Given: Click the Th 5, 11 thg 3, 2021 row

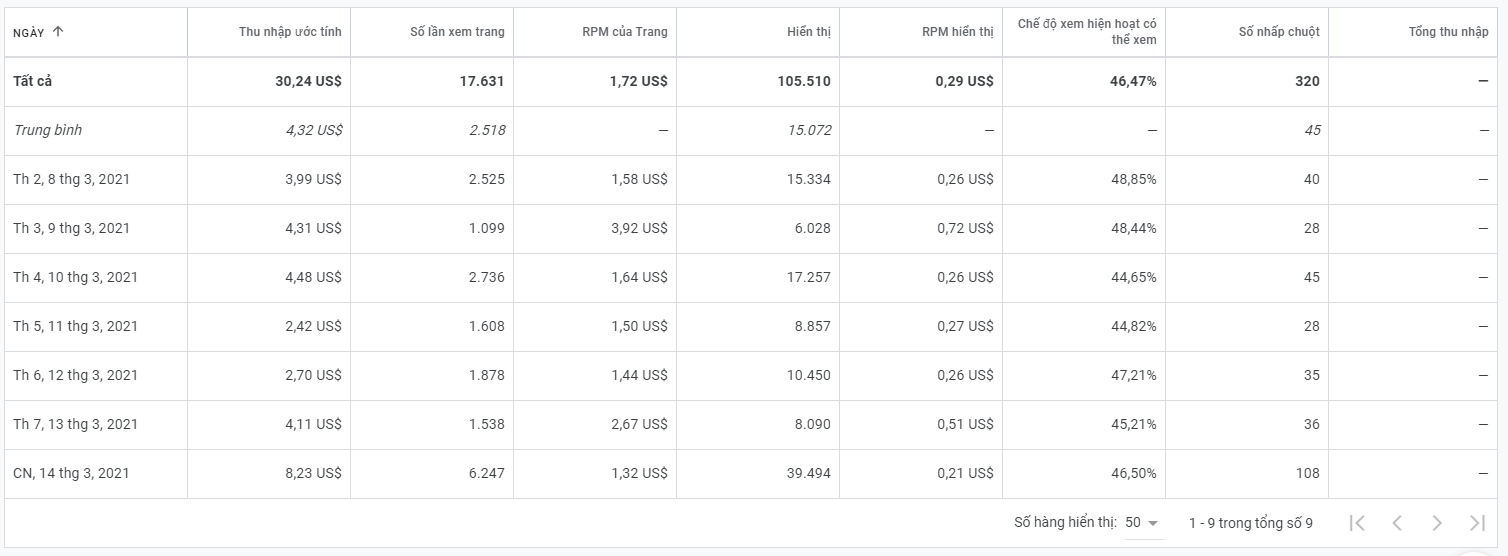Looking at the screenshot, I should pos(75,326).
